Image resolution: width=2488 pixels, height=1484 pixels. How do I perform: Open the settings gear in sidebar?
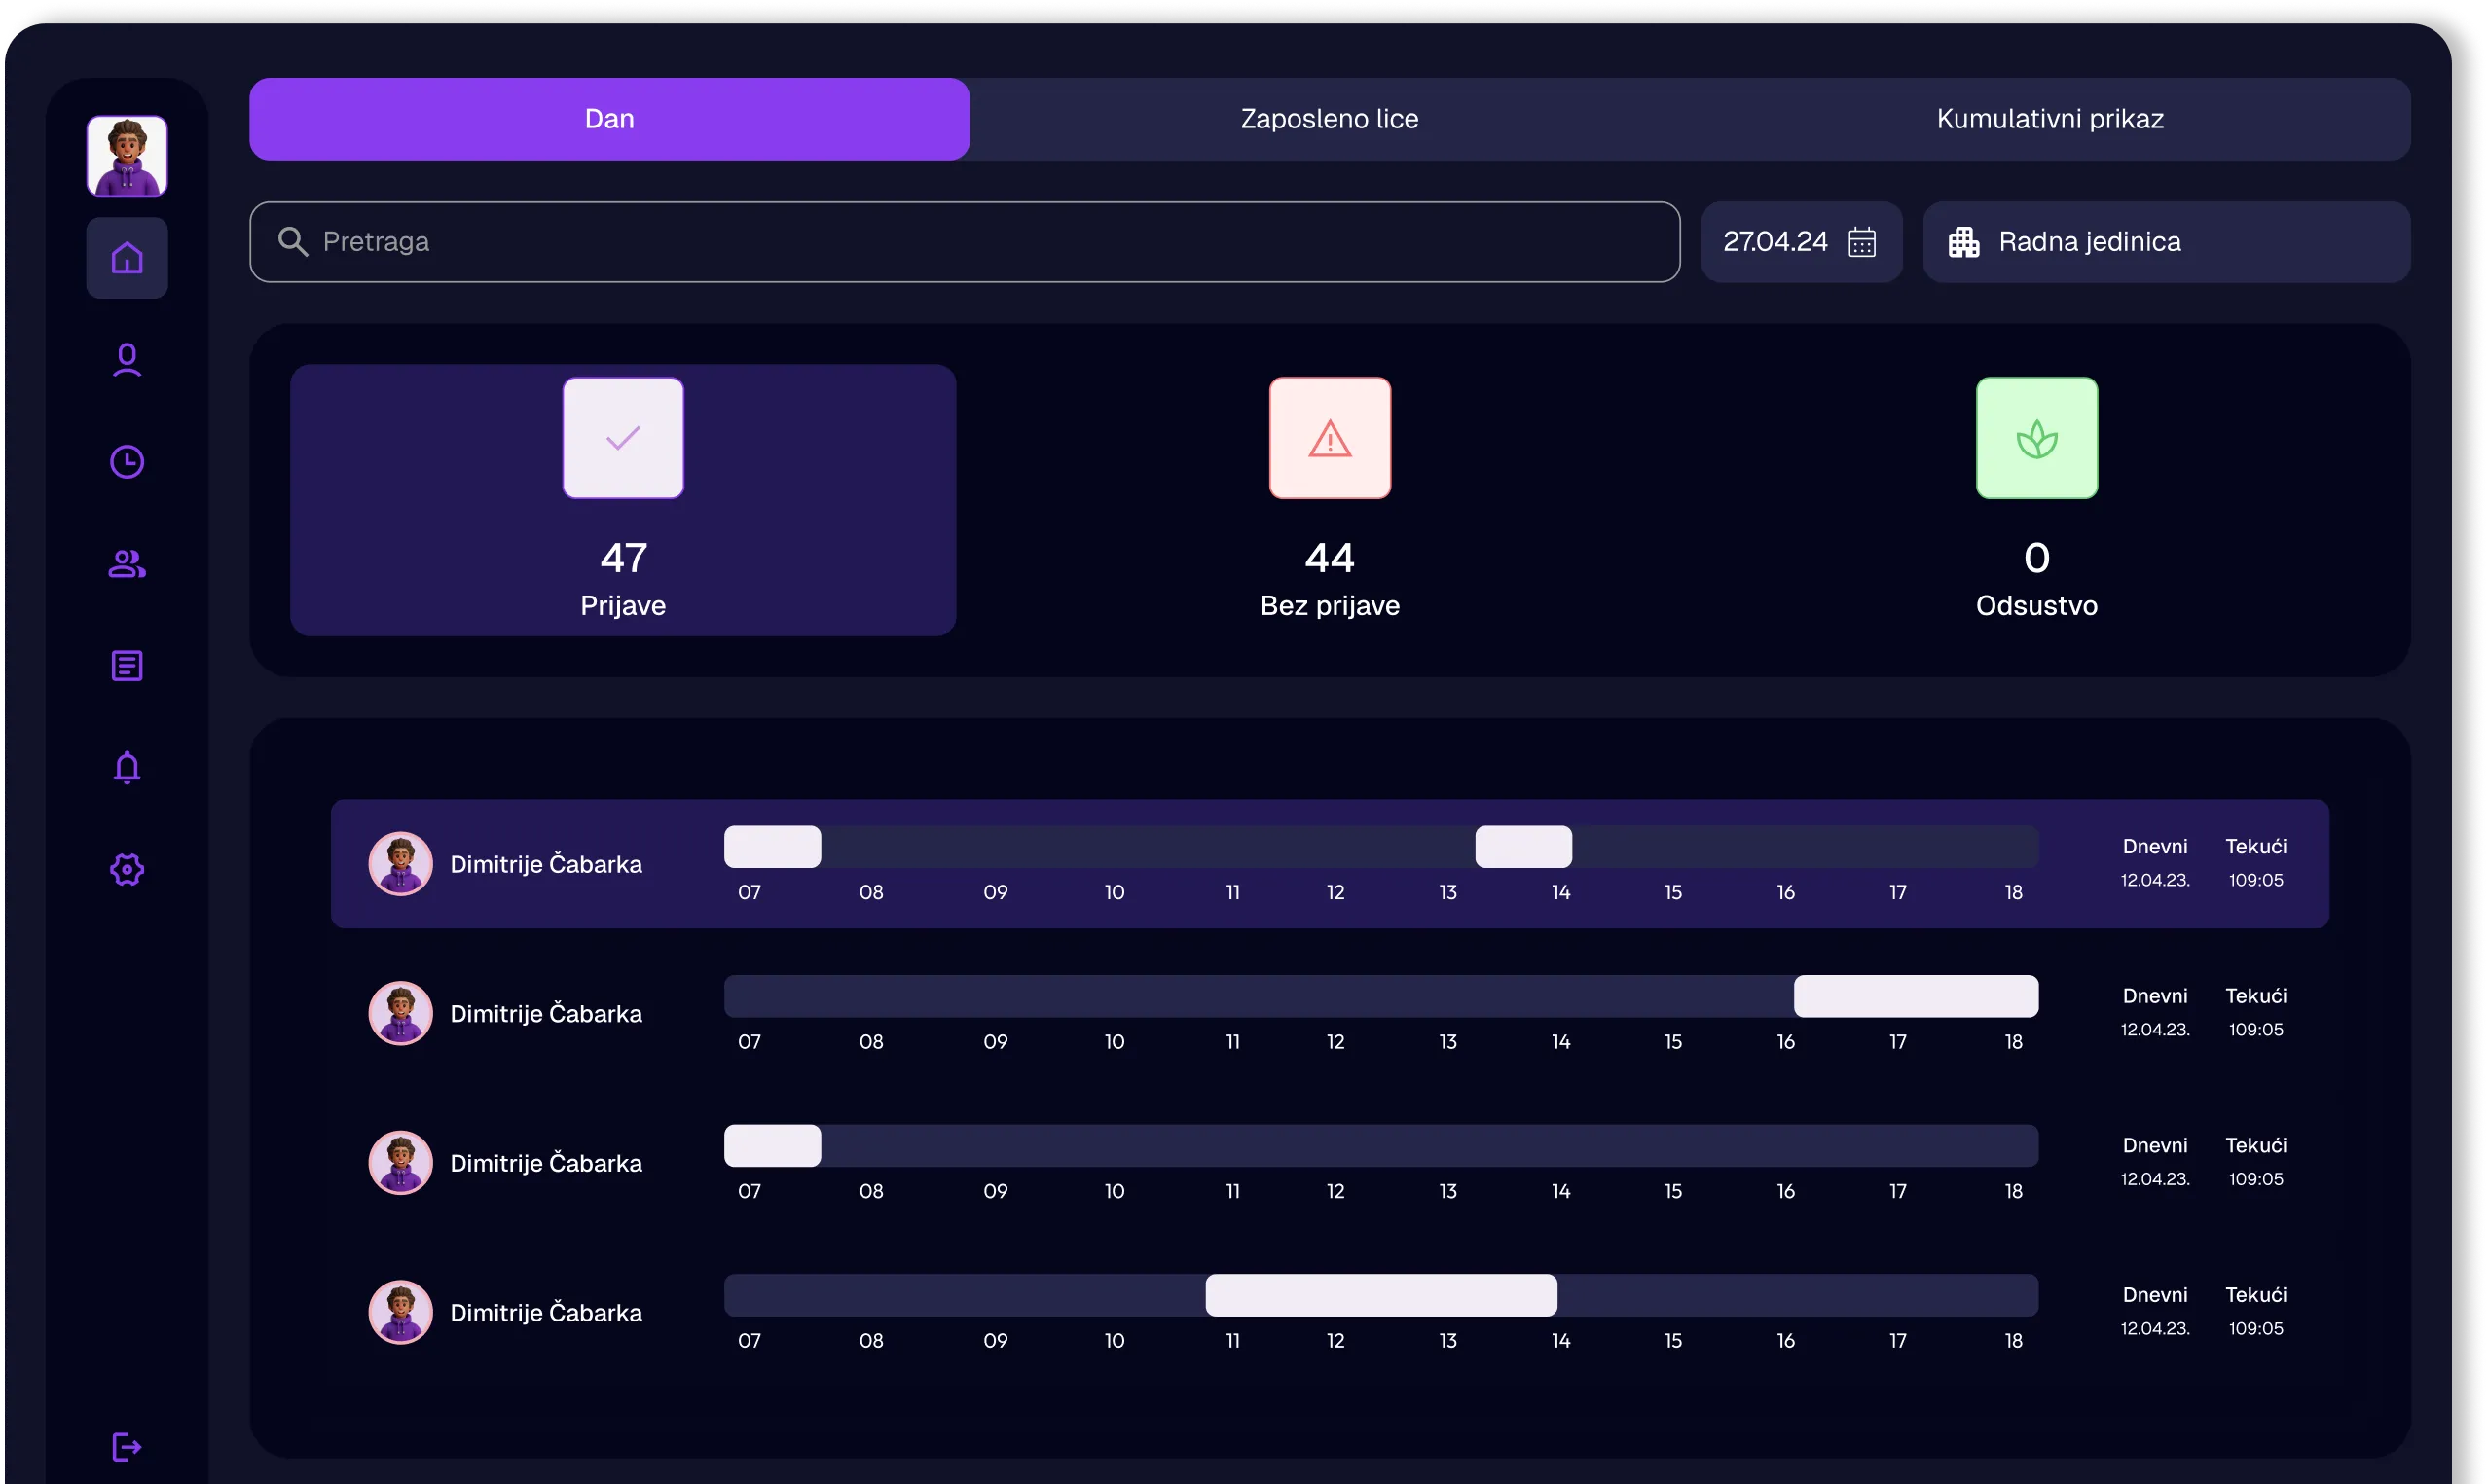pyautogui.click(x=127, y=870)
